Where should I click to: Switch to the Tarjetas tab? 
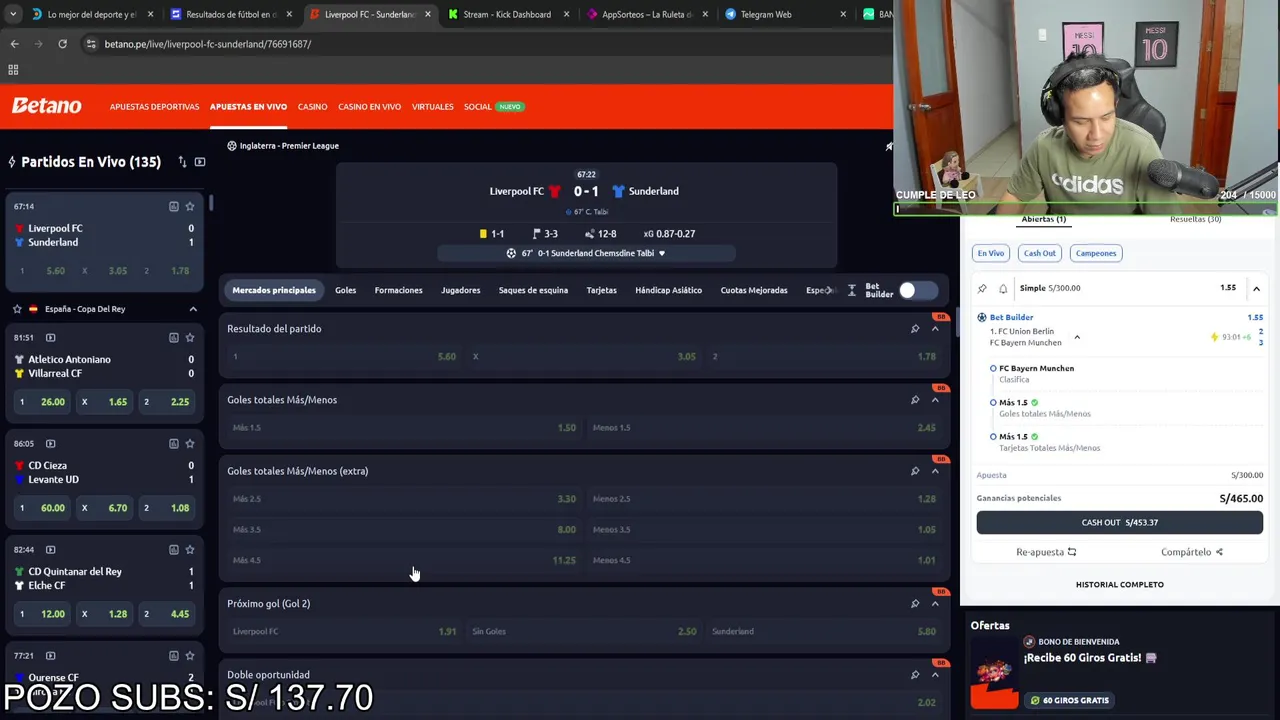click(x=601, y=290)
